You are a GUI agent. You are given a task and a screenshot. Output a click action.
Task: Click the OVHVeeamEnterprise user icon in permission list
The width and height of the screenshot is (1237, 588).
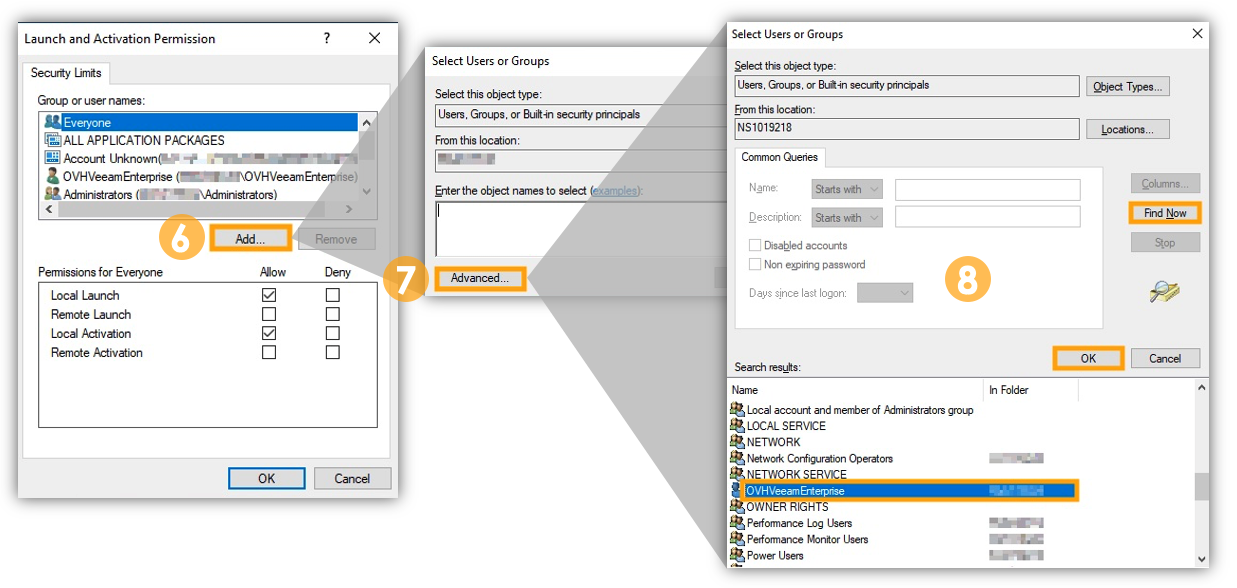53,176
